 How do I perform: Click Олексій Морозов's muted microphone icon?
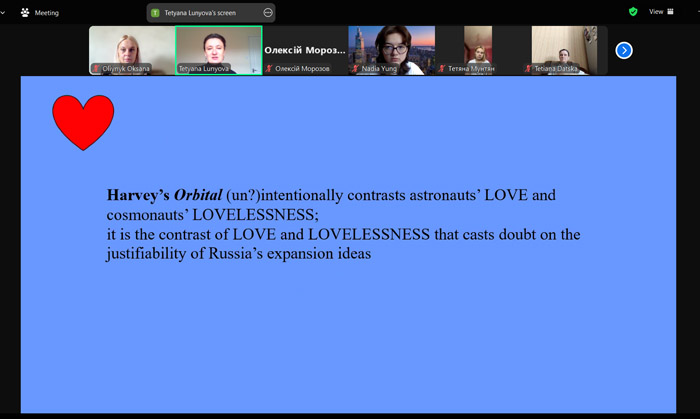(x=269, y=68)
